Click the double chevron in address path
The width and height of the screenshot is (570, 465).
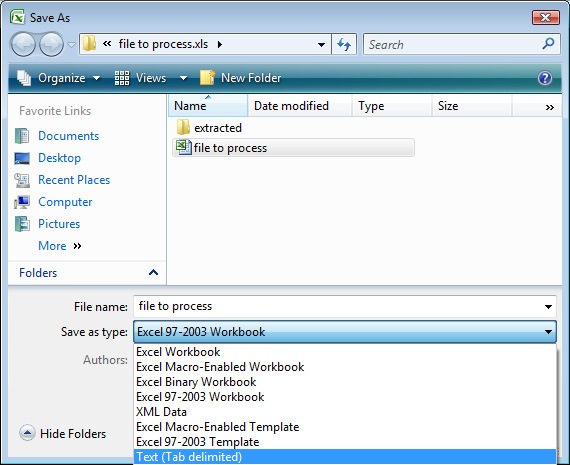107,44
